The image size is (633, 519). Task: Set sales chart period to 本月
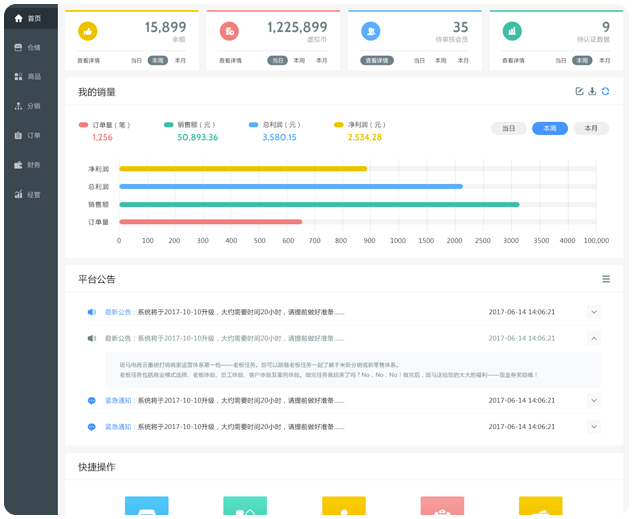[591, 129]
